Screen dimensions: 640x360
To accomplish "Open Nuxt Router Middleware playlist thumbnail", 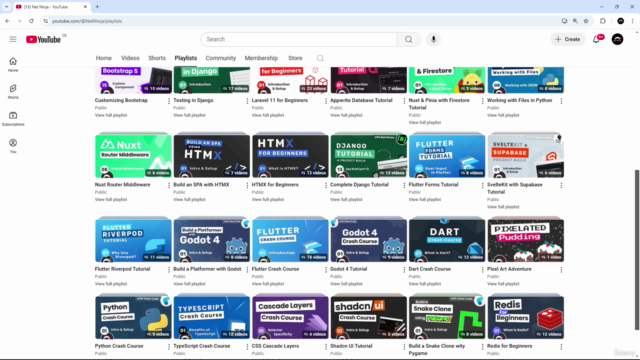I will pos(133,156).
